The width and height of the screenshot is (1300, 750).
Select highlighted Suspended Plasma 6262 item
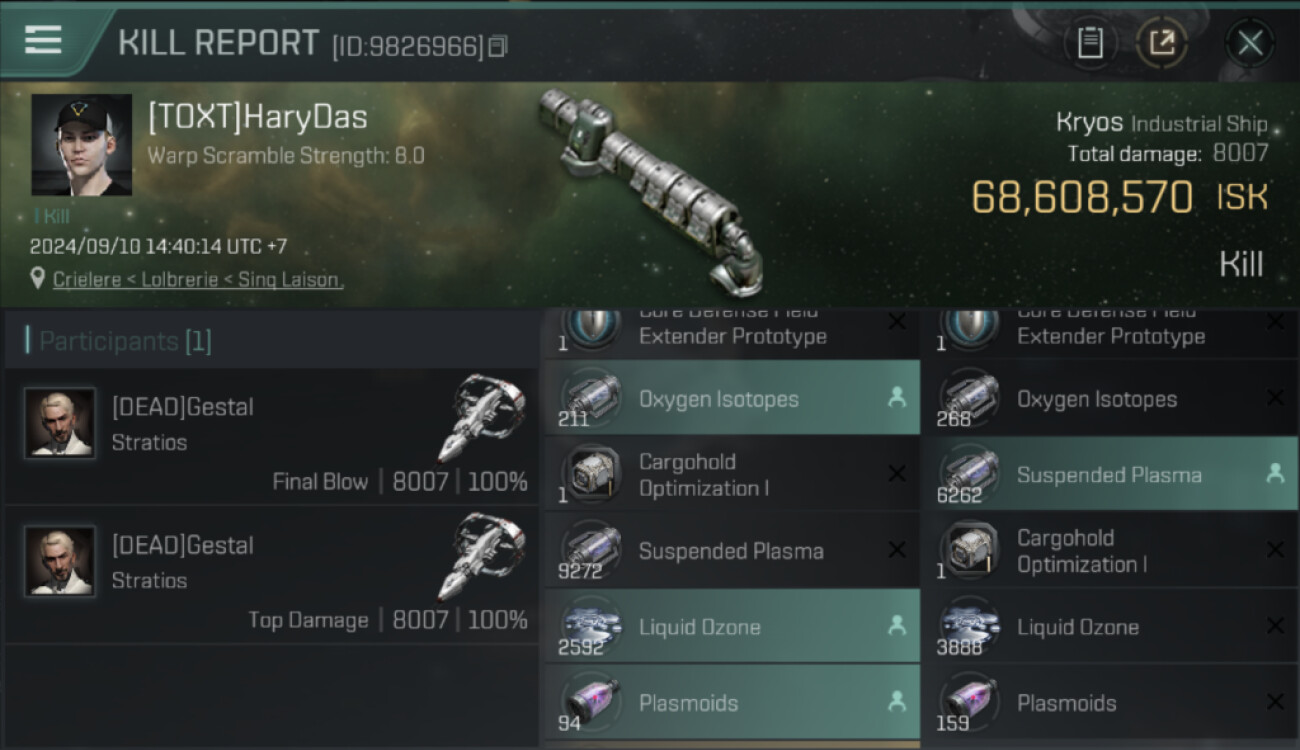[x=1110, y=474]
